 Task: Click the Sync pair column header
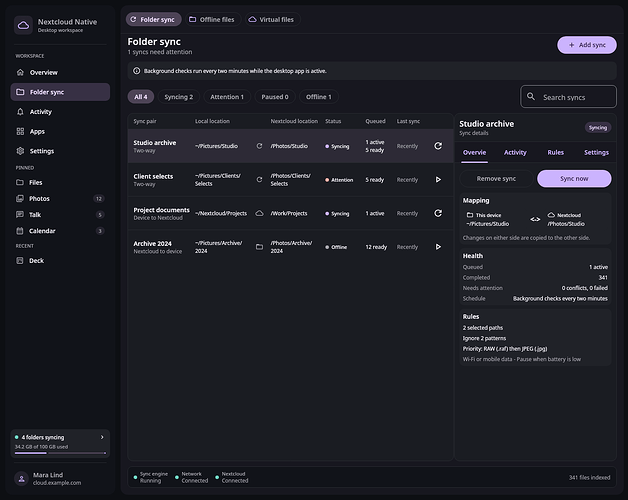pos(145,121)
